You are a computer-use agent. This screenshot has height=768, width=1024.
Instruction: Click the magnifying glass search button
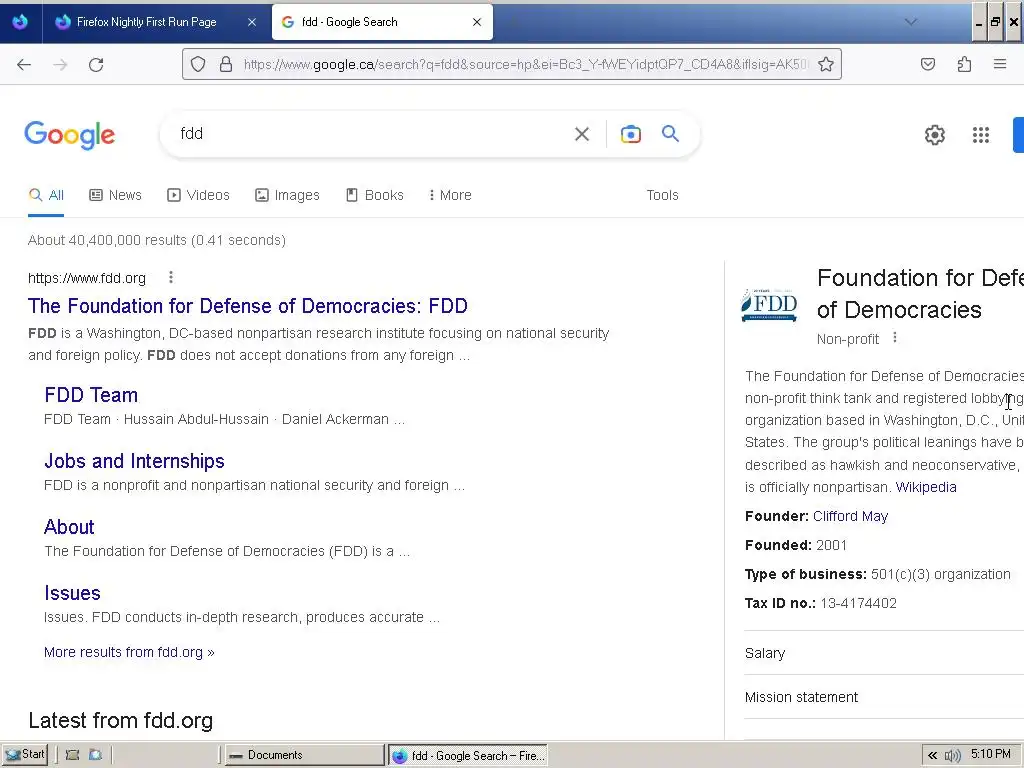[670, 133]
